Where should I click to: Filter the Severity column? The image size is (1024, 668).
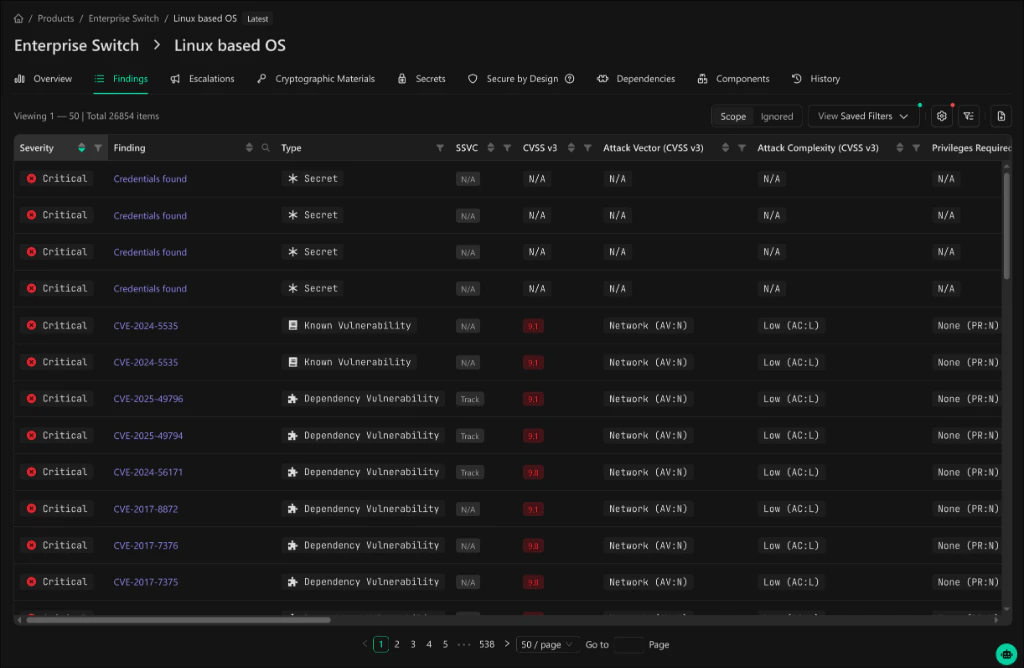(x=98, y=148)
